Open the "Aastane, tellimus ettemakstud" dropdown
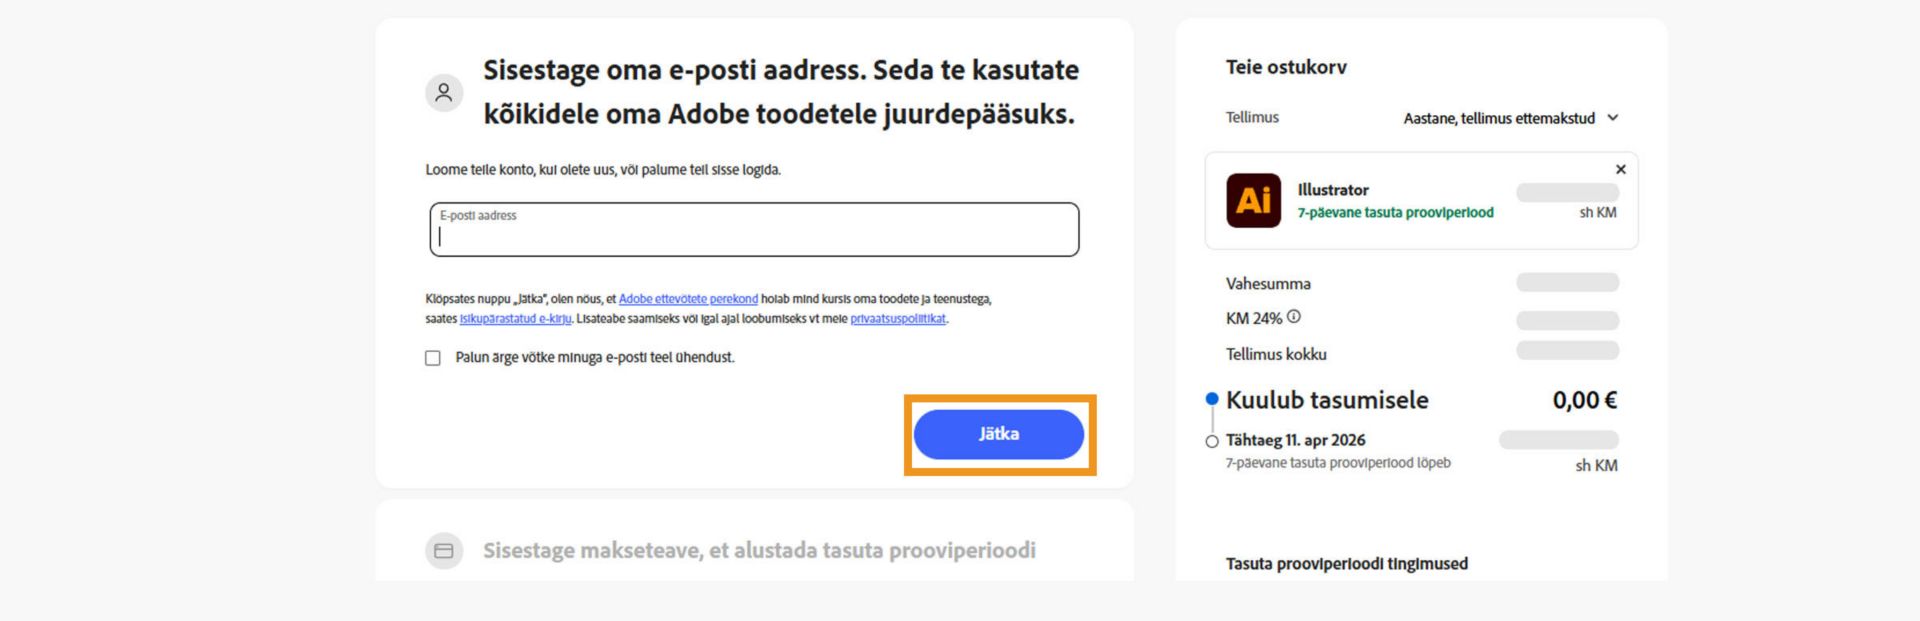This screenshot has height=621, width=1920. [1500, 117]
